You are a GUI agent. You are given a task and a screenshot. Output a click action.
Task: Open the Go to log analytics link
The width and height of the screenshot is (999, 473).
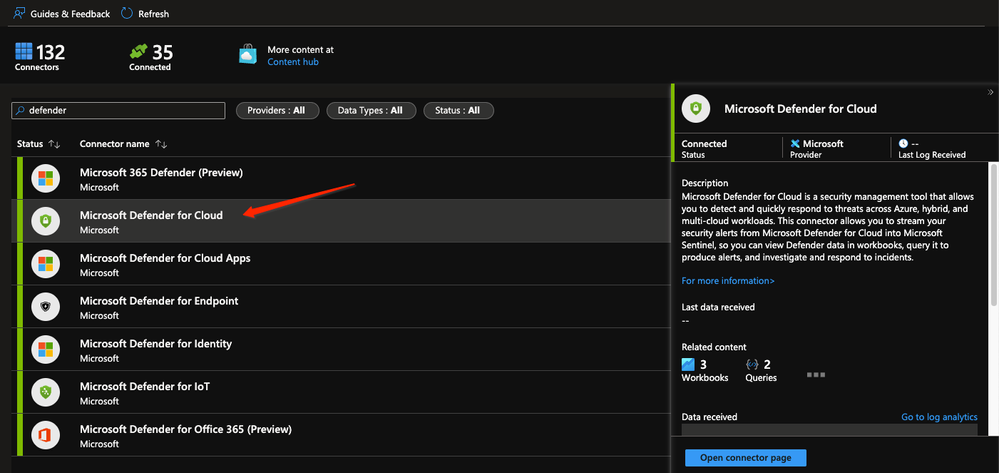pyautogui.click(x=939, y=417)
